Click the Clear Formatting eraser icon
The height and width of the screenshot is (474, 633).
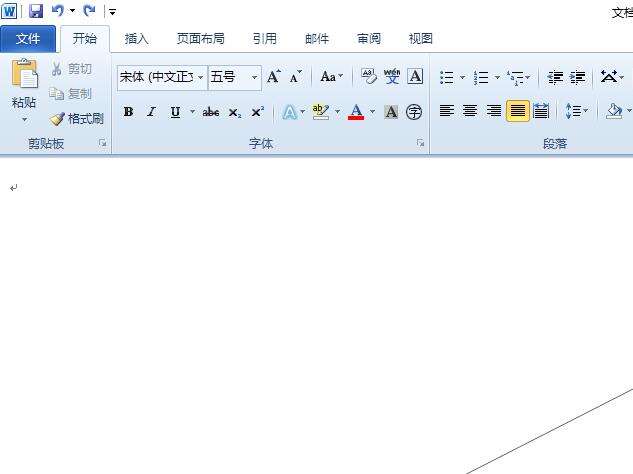point(369,77)
